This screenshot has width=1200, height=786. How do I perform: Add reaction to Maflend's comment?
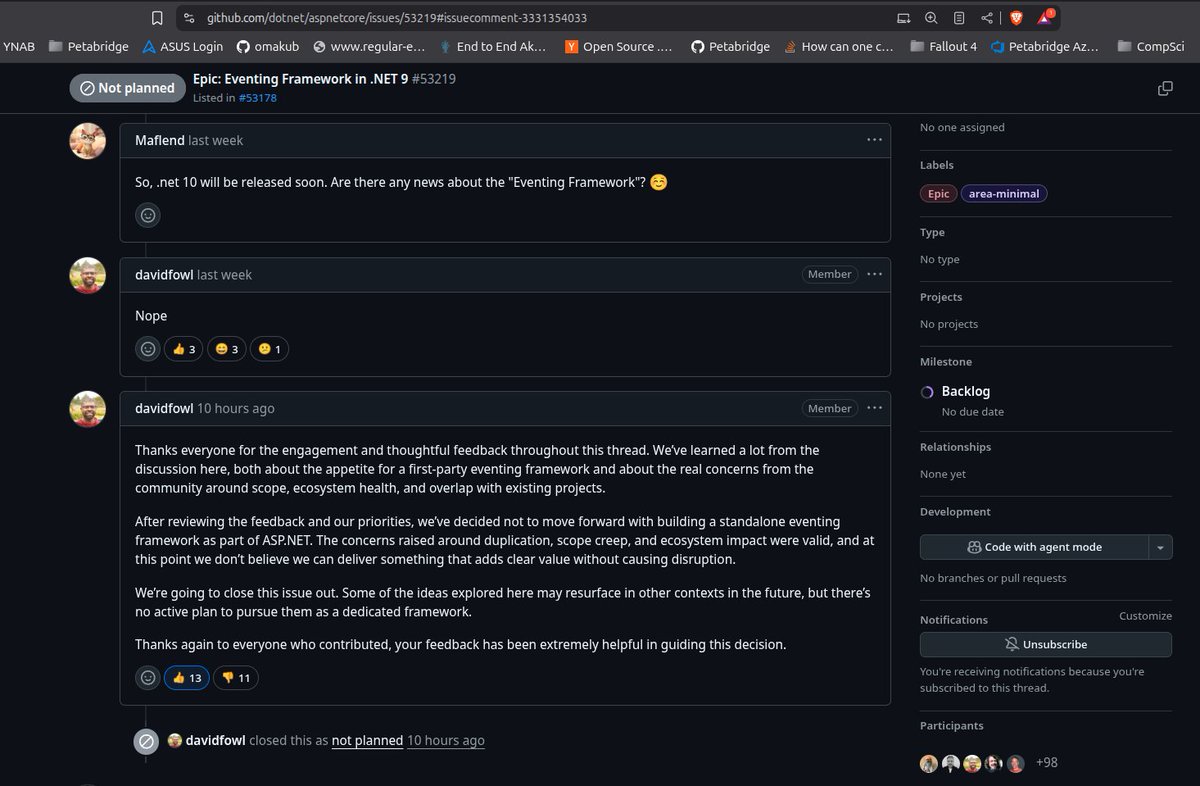click(148, 214)
